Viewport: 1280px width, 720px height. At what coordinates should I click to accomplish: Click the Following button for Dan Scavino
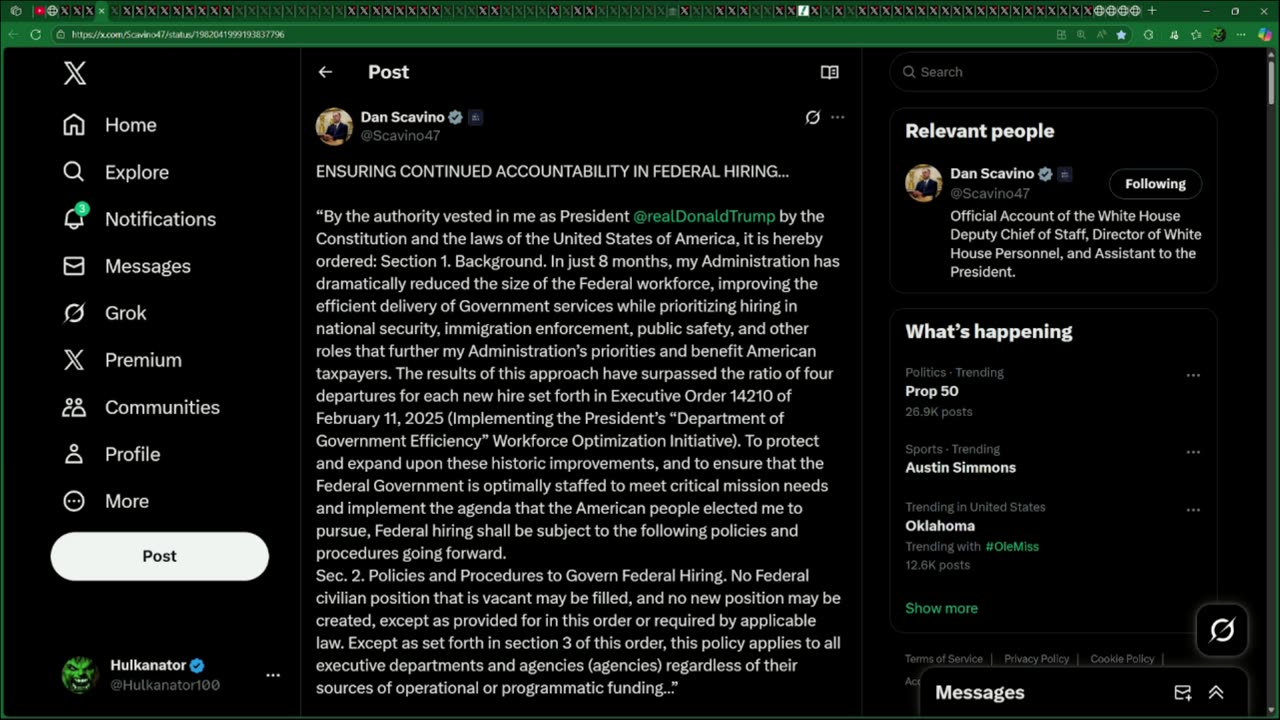[x=1155, y=184]
